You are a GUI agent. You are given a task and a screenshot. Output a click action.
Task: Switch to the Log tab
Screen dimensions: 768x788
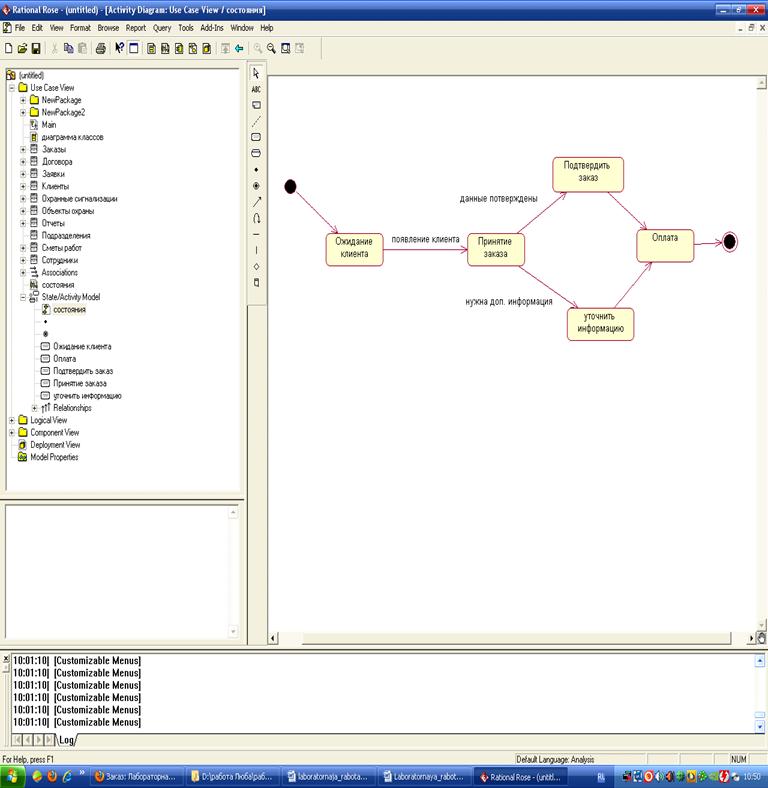point(66,740)
